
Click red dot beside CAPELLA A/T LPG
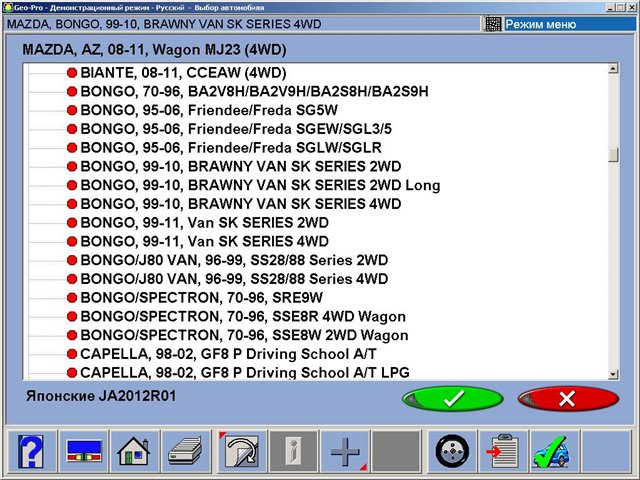[72, 373]
